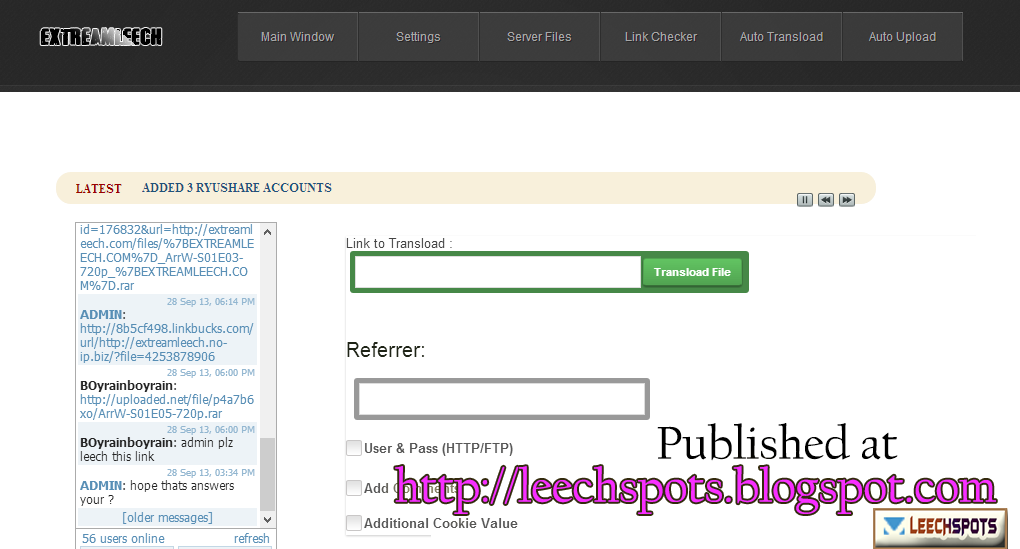Focus the Link to Transload input field
The width and height of the screenshot is (1020, 549).
click(498, 272)
